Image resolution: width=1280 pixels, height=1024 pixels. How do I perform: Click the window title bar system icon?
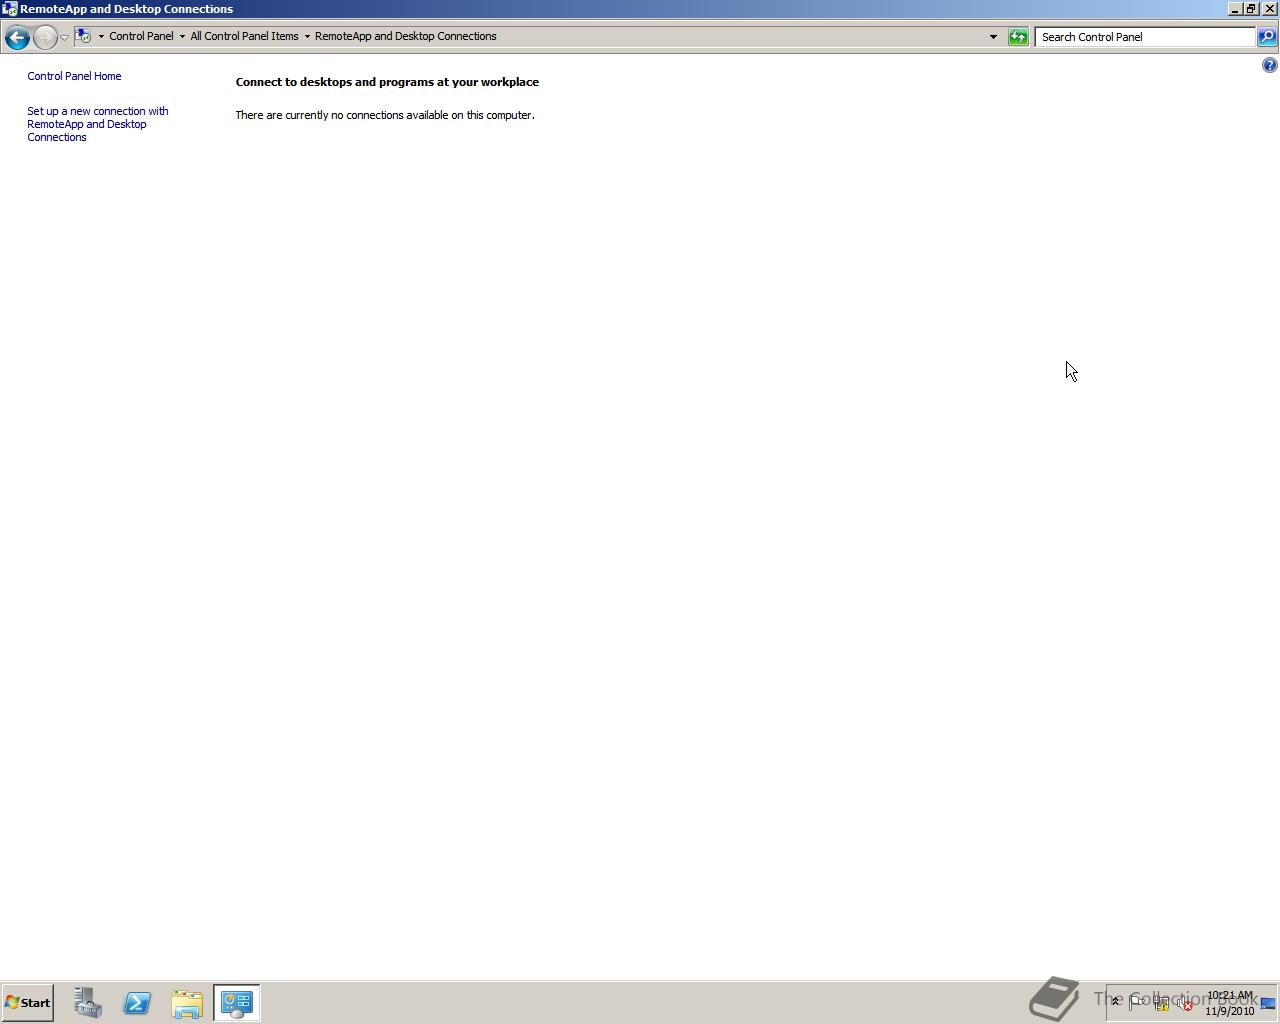pyautogui.click(x=9, y=9)
